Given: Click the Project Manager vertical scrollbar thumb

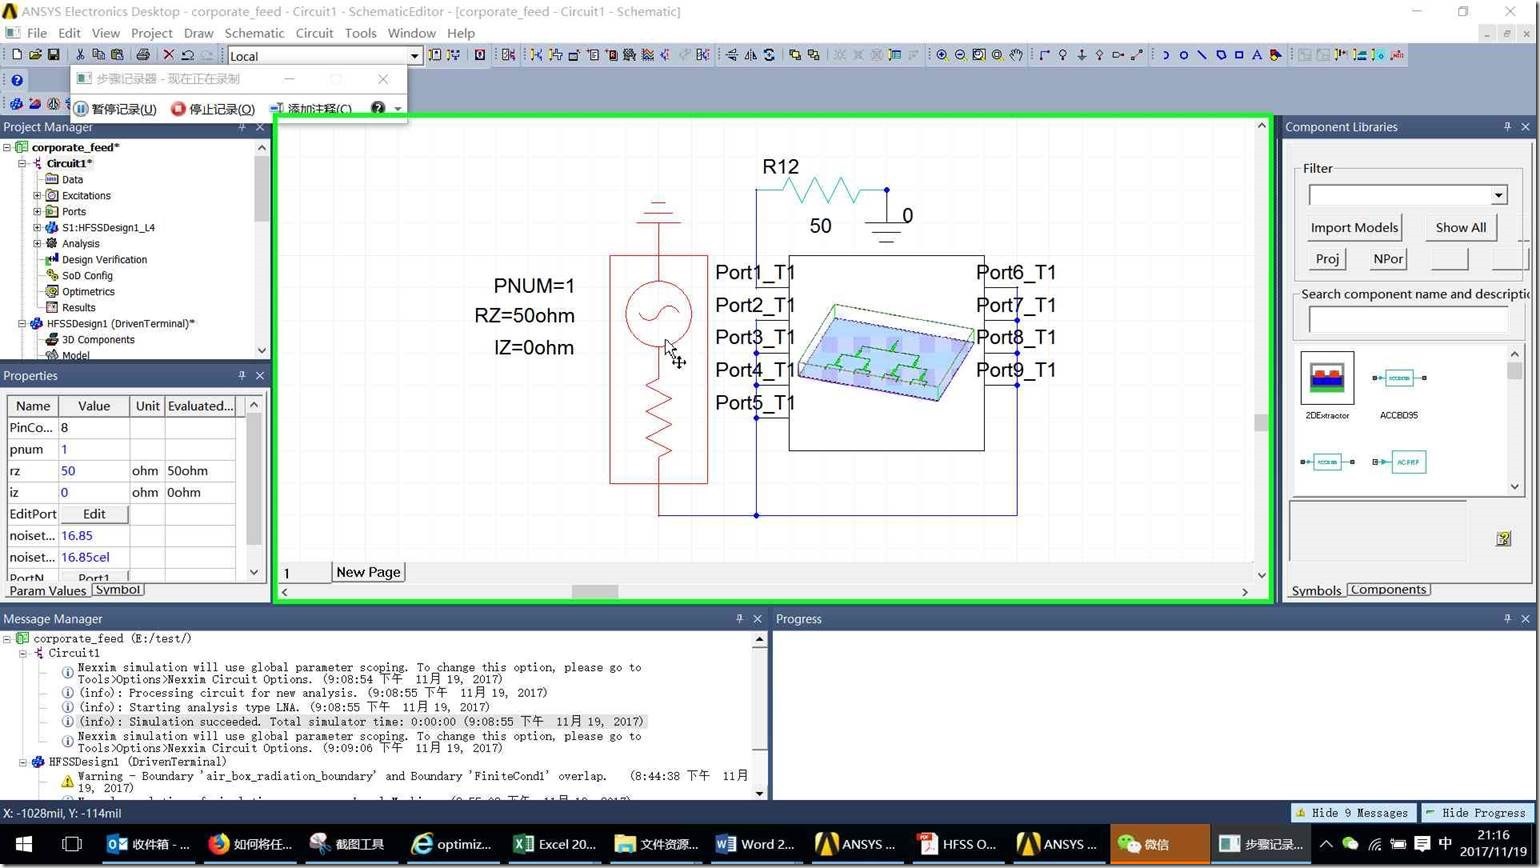Looking at the screenshot, I should pyautogui.click(x=262, y=189).
